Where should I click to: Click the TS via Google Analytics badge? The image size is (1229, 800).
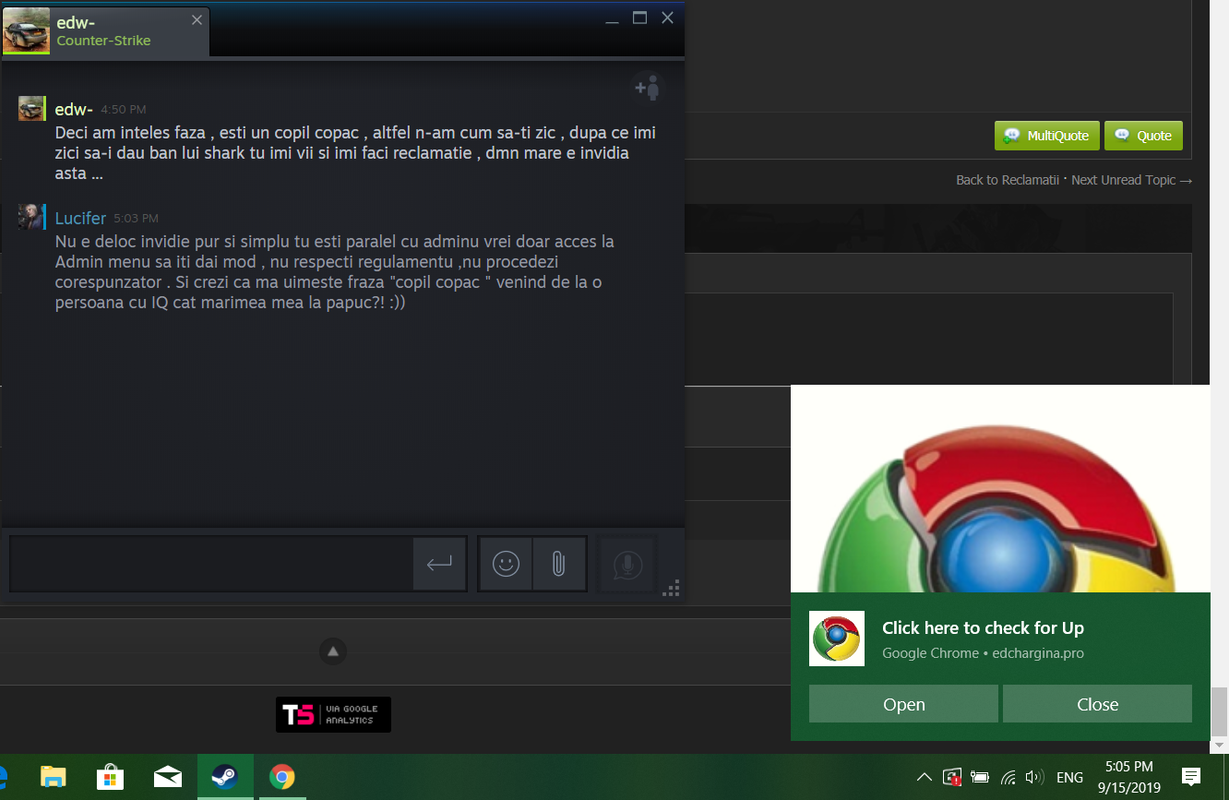coord(333,714)
